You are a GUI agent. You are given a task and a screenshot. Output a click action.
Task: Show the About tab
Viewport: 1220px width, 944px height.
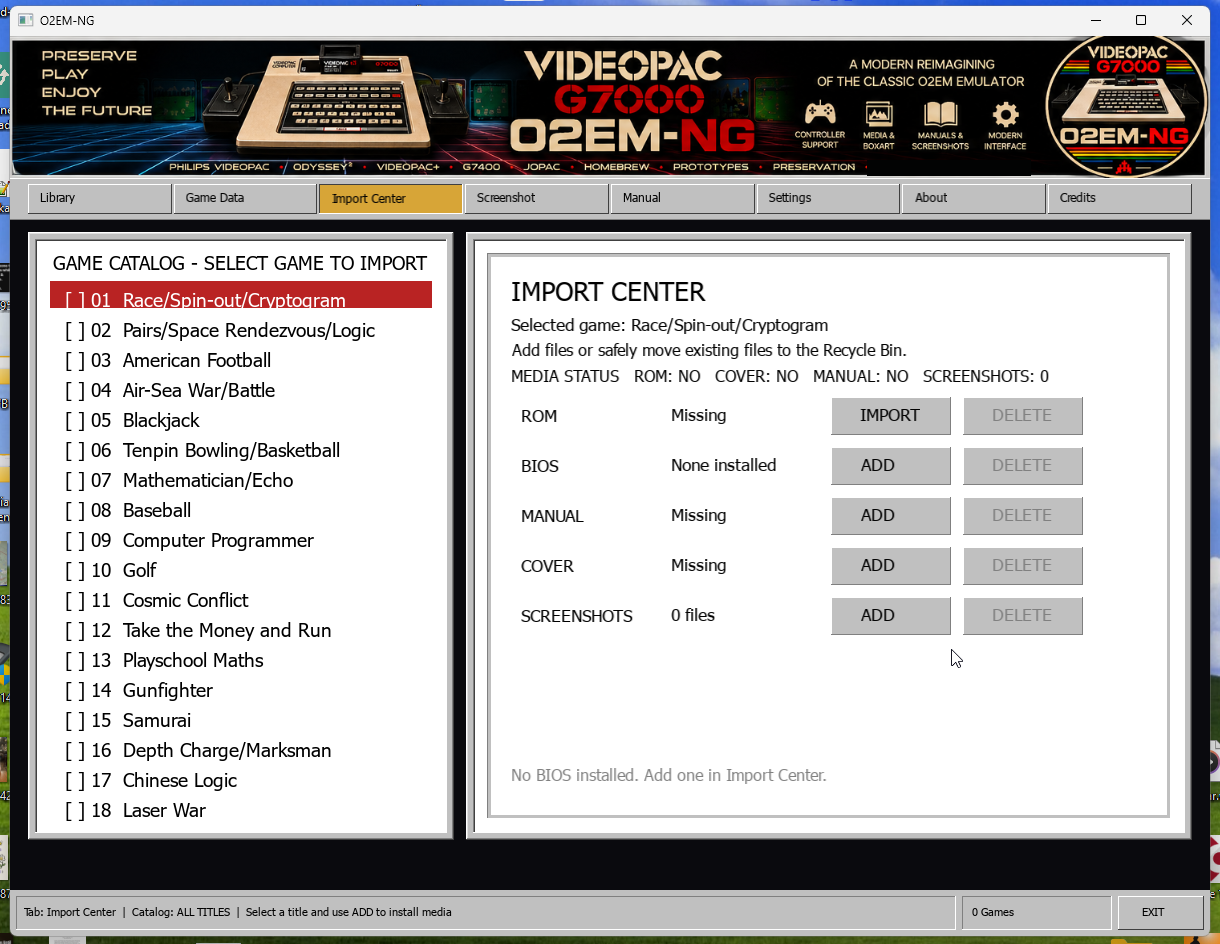tap(973, 198)
